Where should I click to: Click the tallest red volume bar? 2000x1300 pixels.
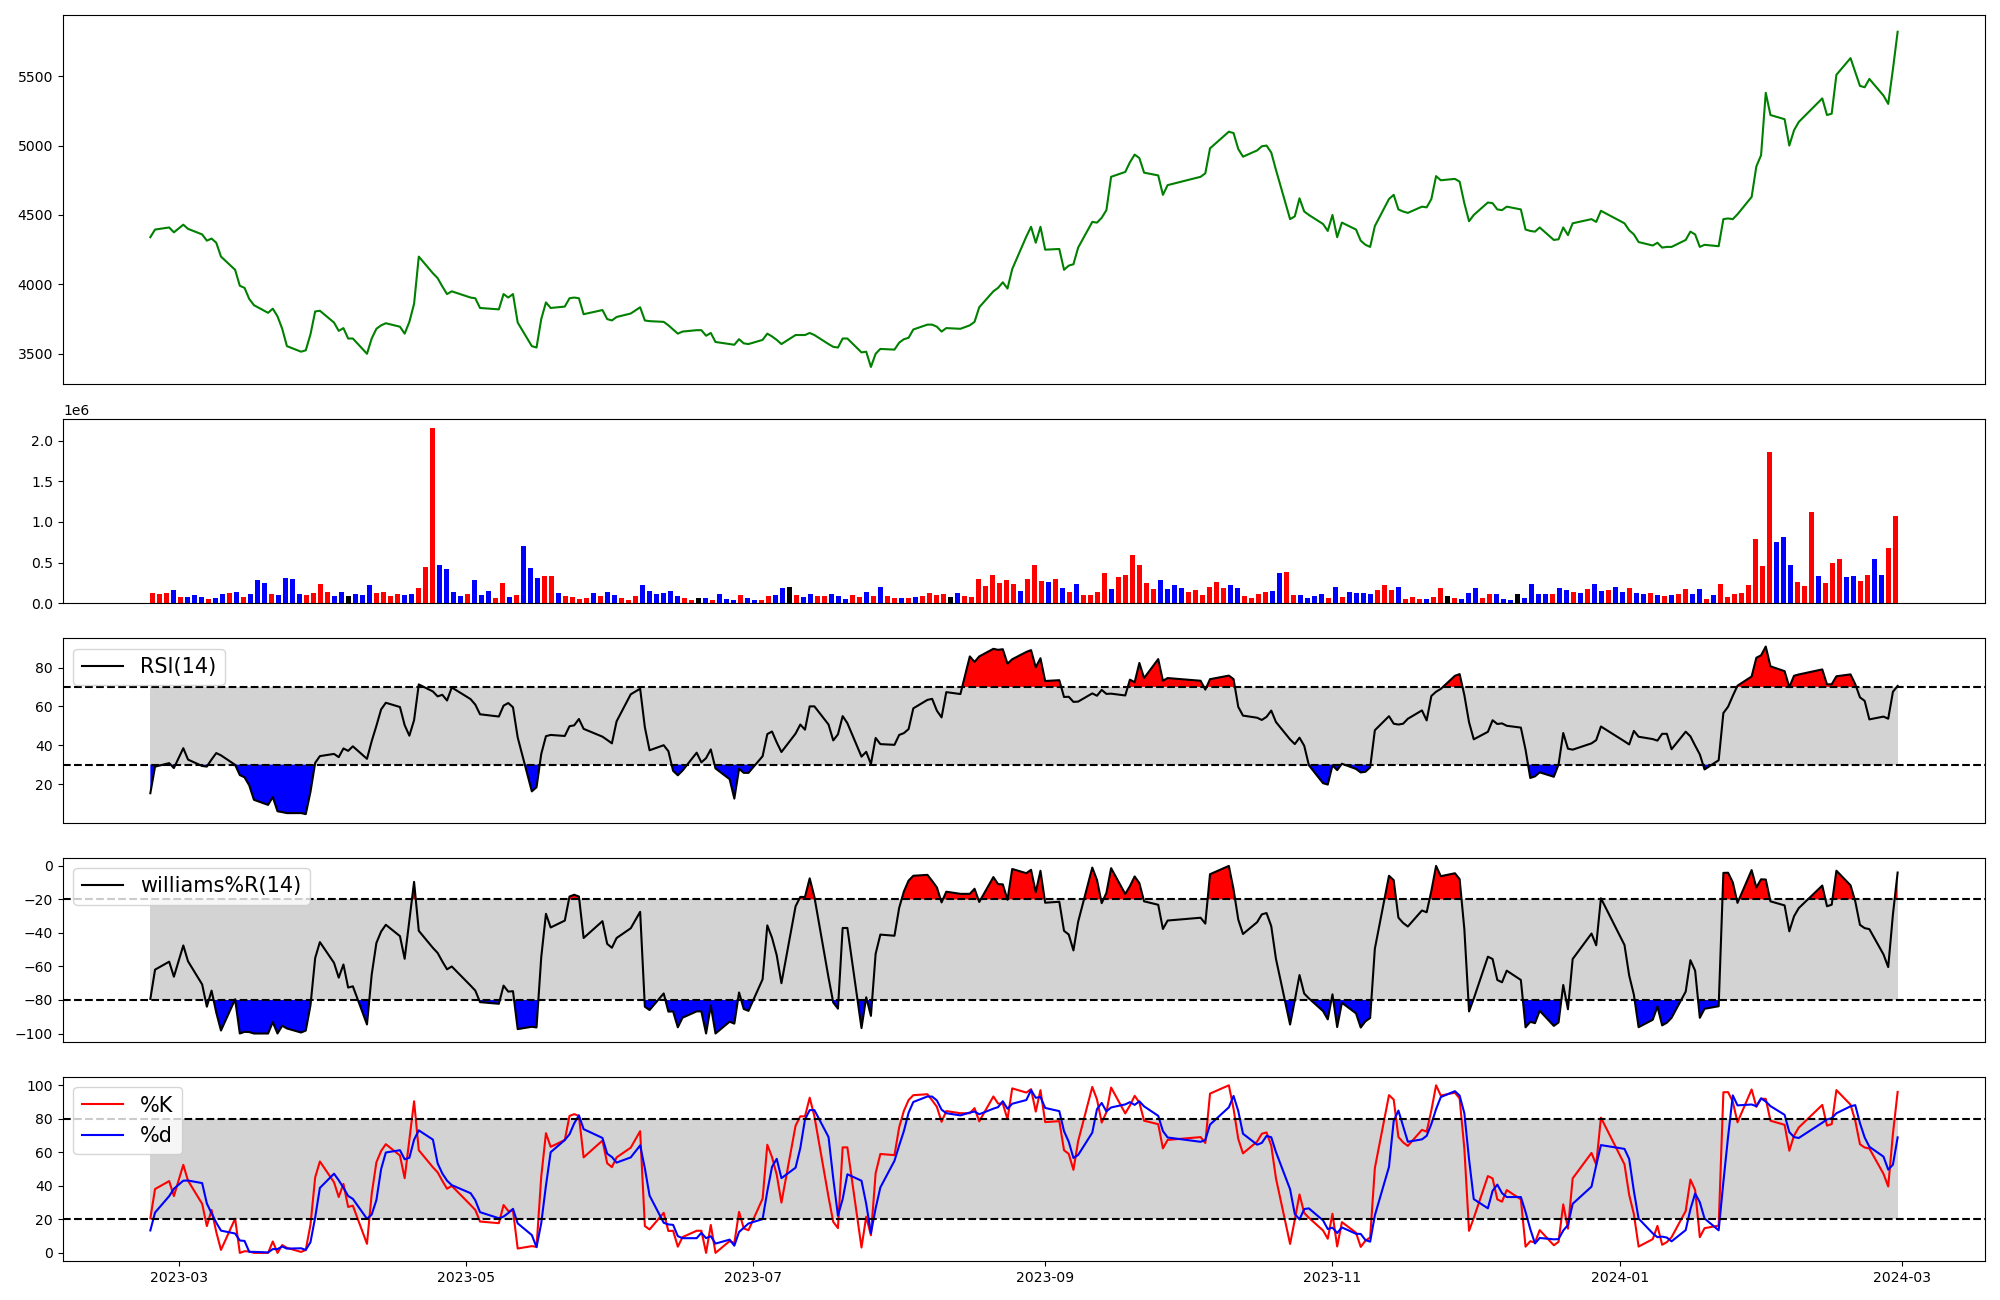point(432,515)
